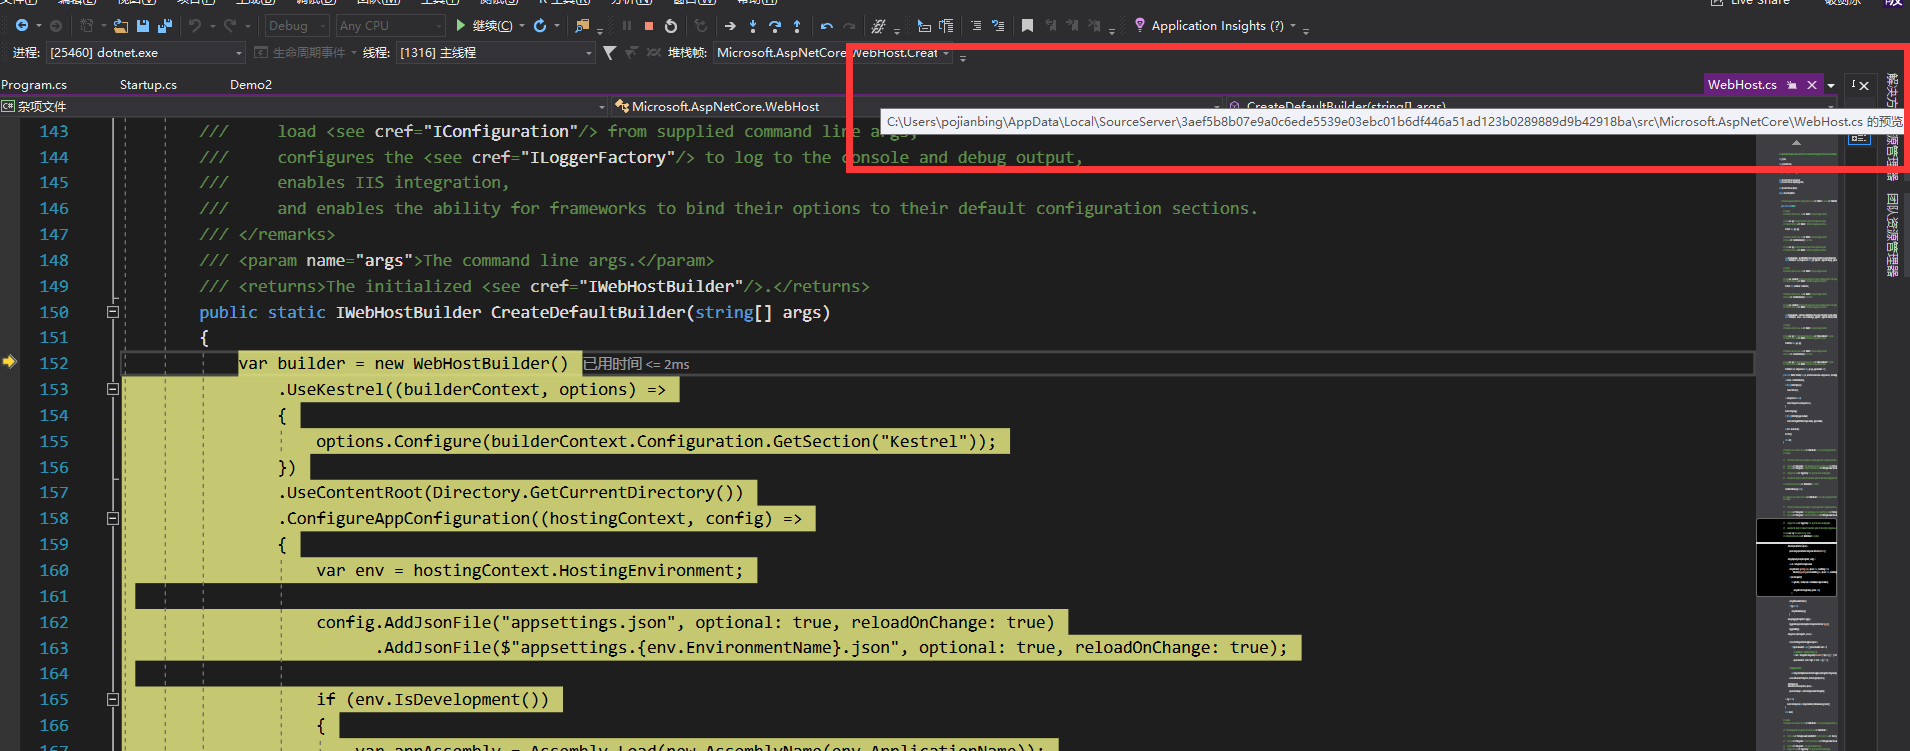This screenshot has width=1910, height=751.
Task: Click the Undo arrow icon
Action: coord(195,26)
